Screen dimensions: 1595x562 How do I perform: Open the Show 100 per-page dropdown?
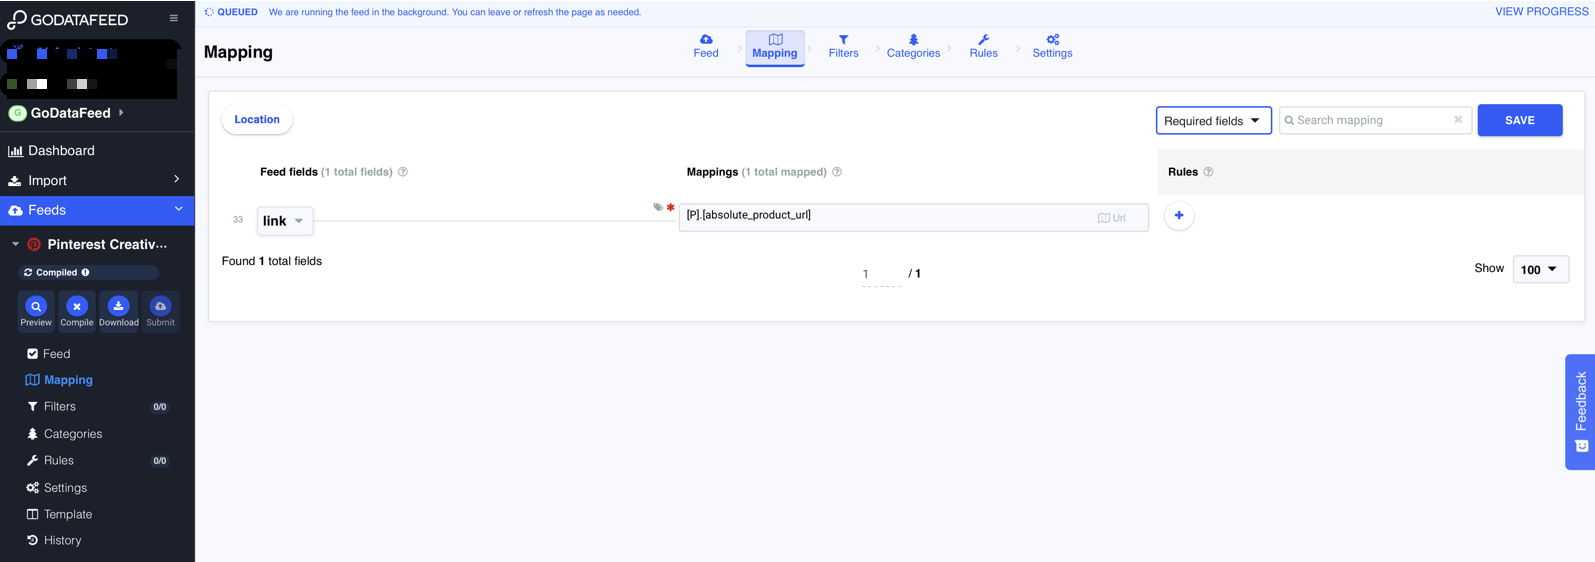tap(1540, 269)
